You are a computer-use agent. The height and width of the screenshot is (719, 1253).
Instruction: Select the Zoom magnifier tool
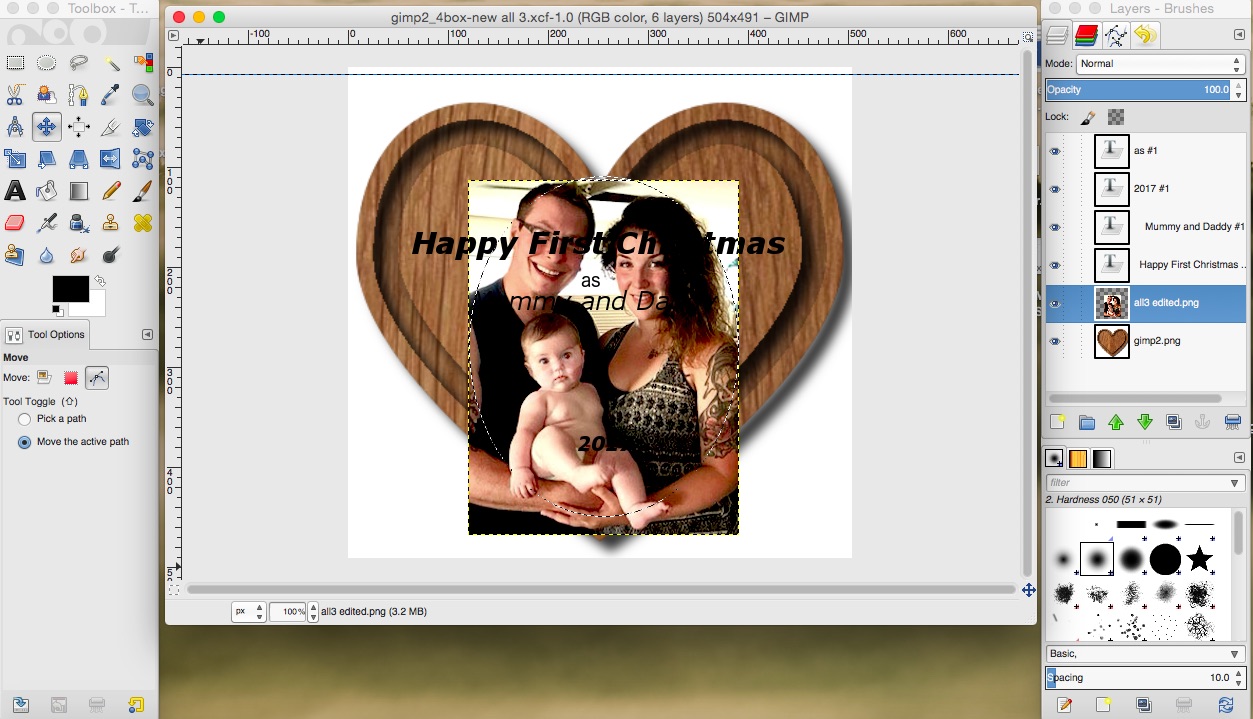click(x=143, y=95)
